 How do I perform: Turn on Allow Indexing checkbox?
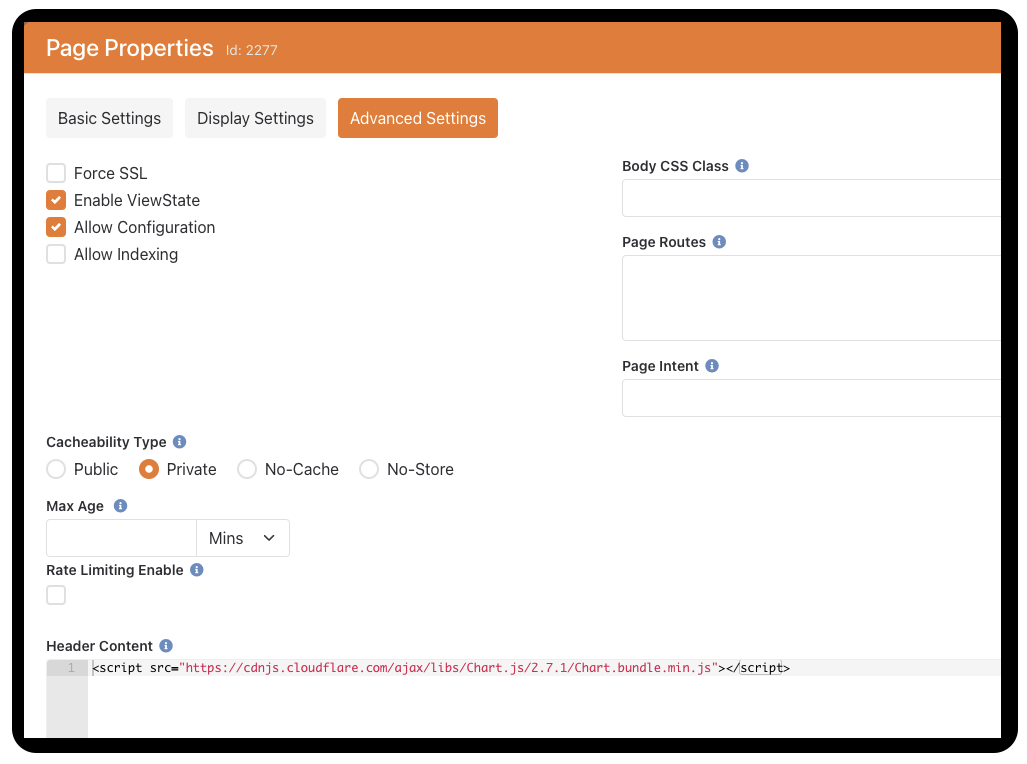56,254
